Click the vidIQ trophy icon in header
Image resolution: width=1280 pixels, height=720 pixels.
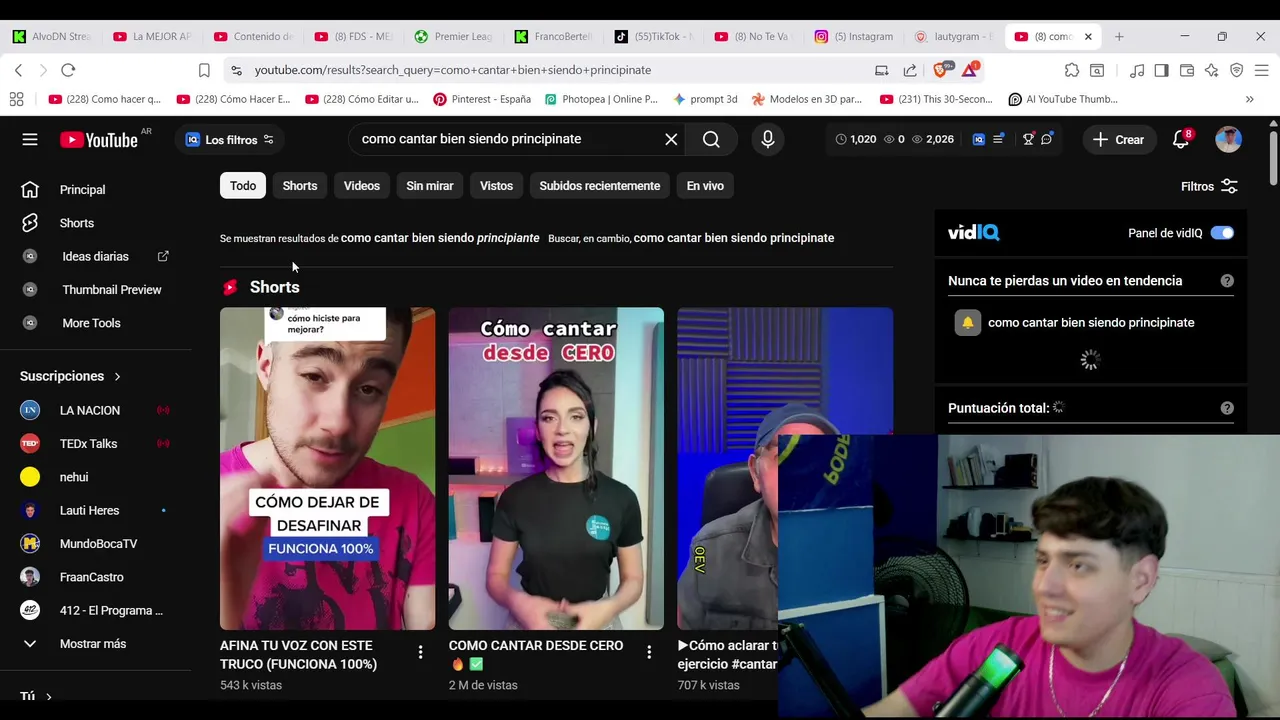[x=1028, y=139]
